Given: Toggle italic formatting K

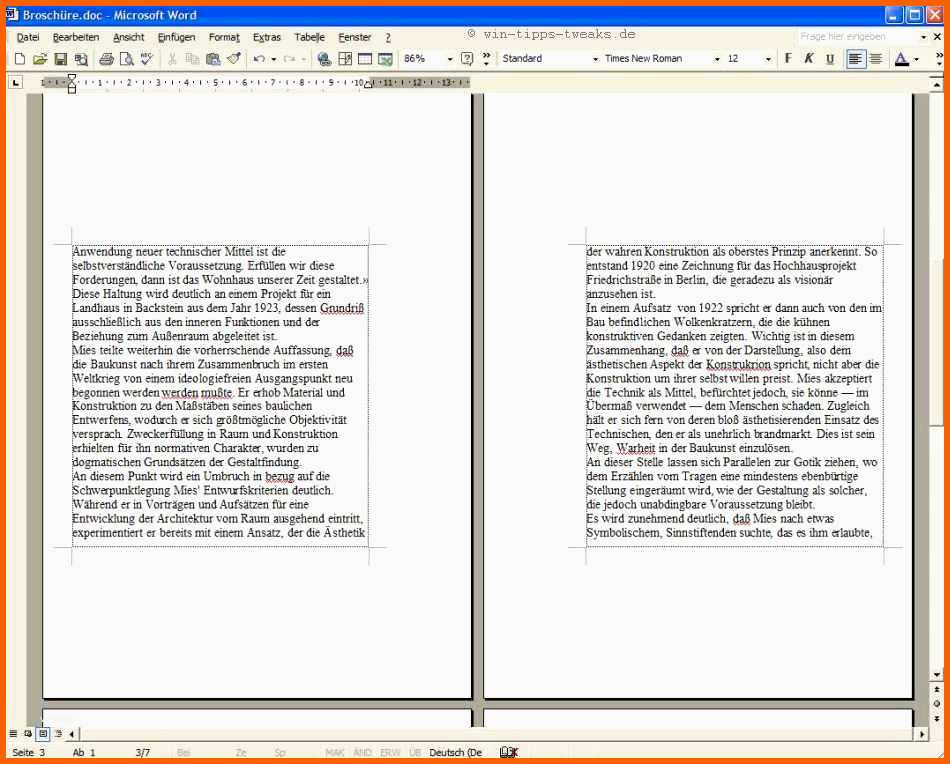Looking at the screenshot, I should (x=809, y=59).
